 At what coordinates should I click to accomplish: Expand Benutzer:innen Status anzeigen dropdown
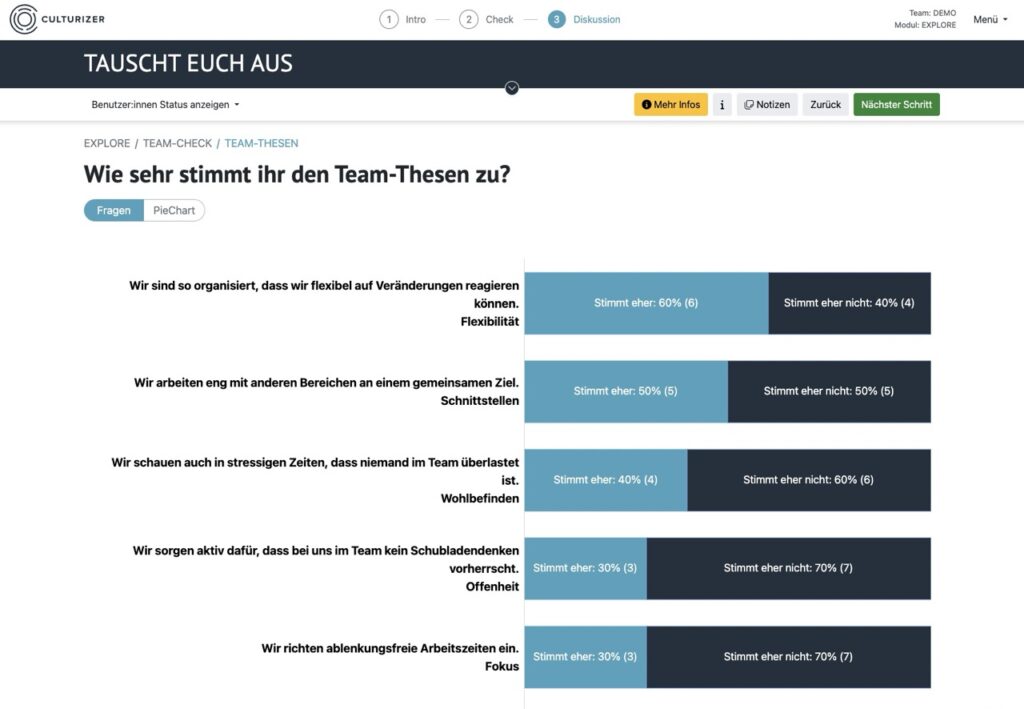165,104
